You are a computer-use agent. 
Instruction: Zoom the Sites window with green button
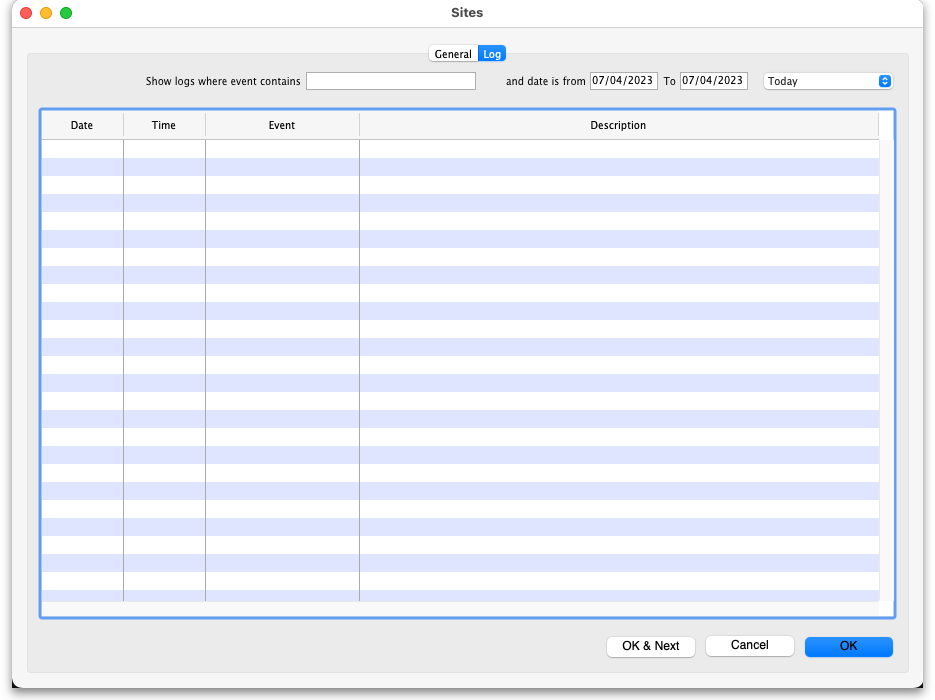coord(66,13)
